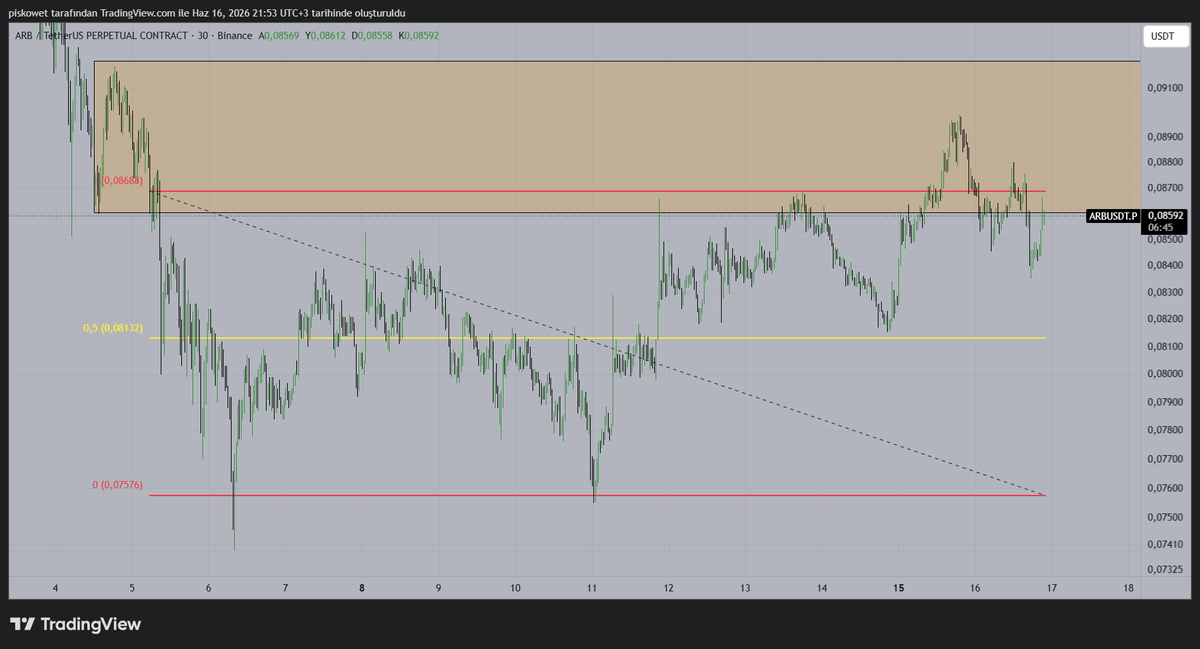Click the bold 8 date label
The height and width of the screenshot is (649, 1200).
tap(362, 588)
